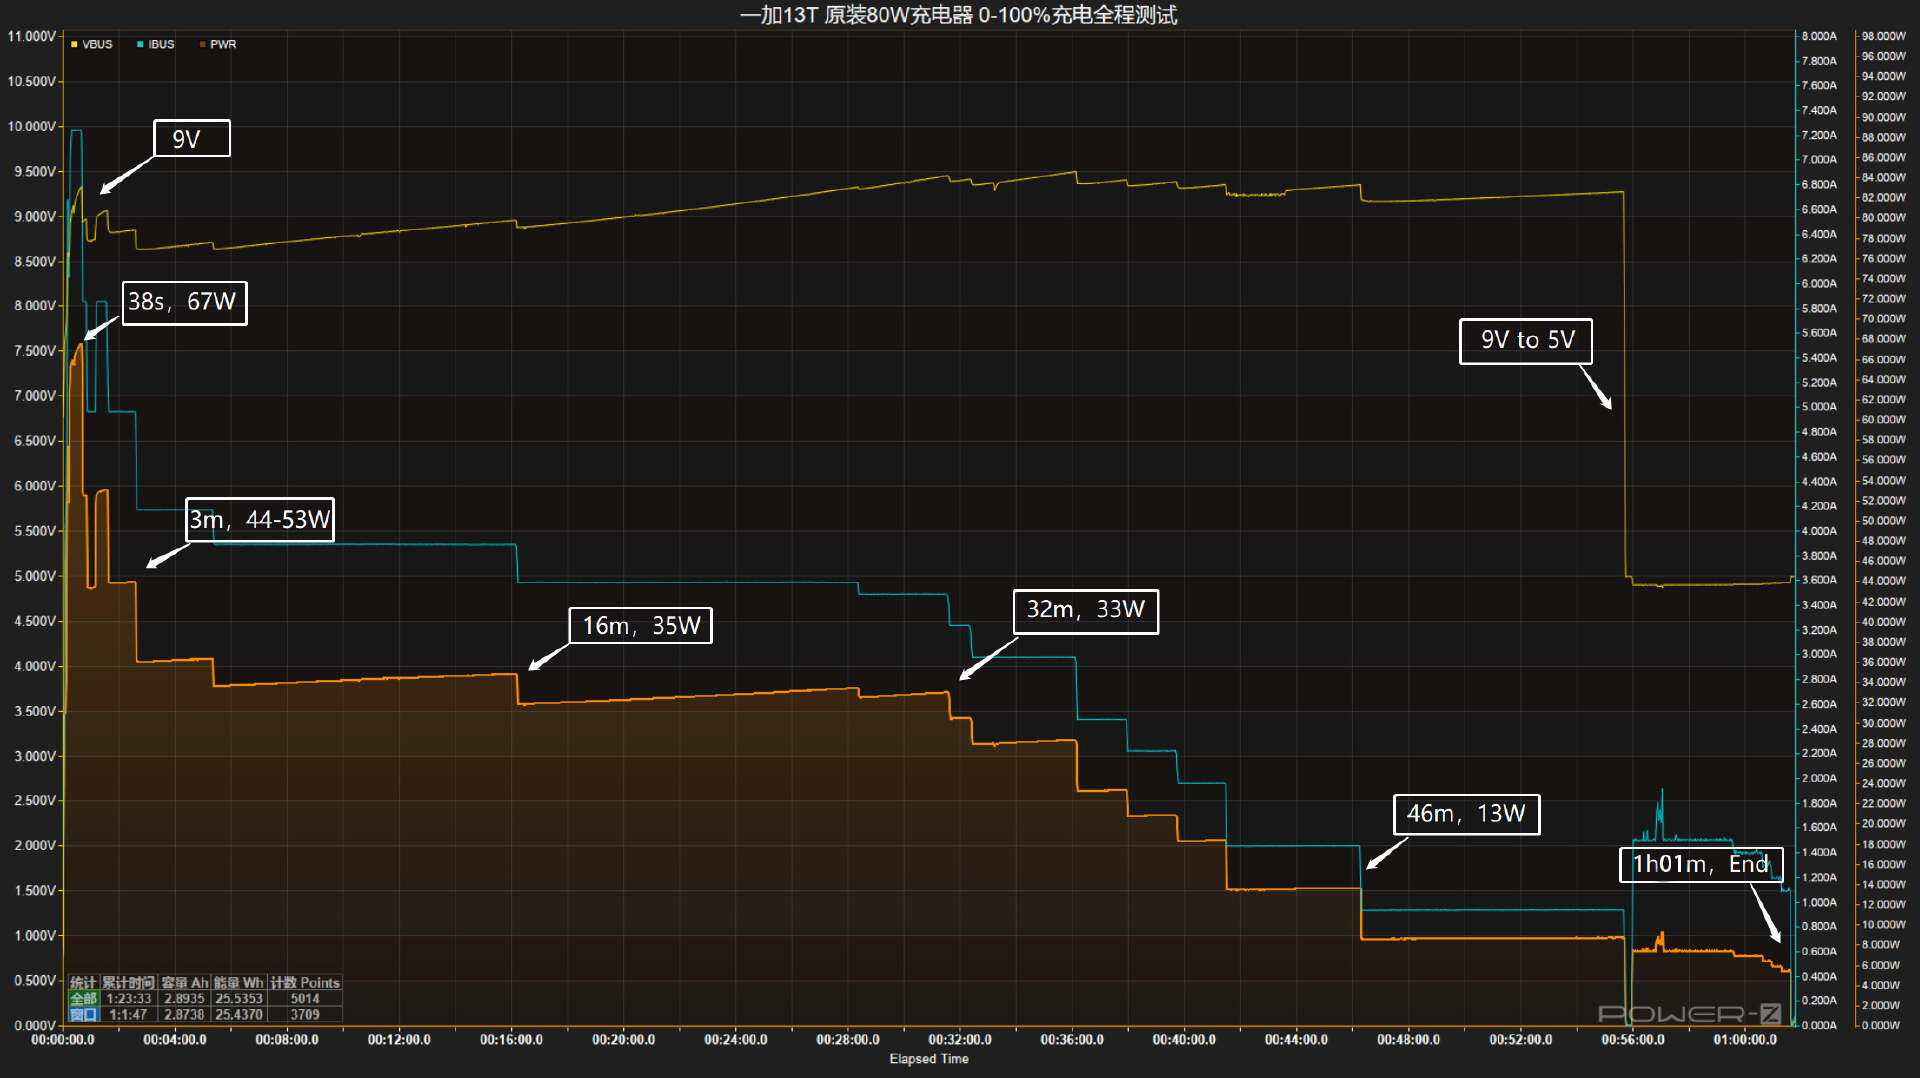Toggle the VBUS series legend label
The height and width of the screenshot is (1078, 1920).
click(x=97, y=44)
